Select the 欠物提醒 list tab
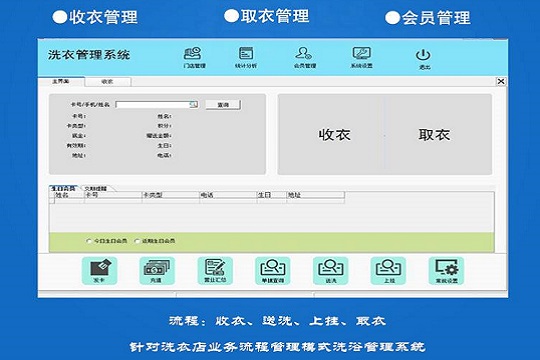The image size is (540, 360). (96, 188)
